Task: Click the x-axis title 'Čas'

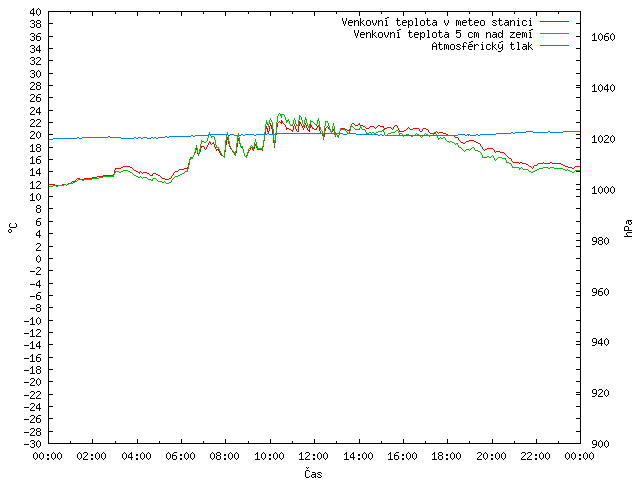Action: pos(313,473)
